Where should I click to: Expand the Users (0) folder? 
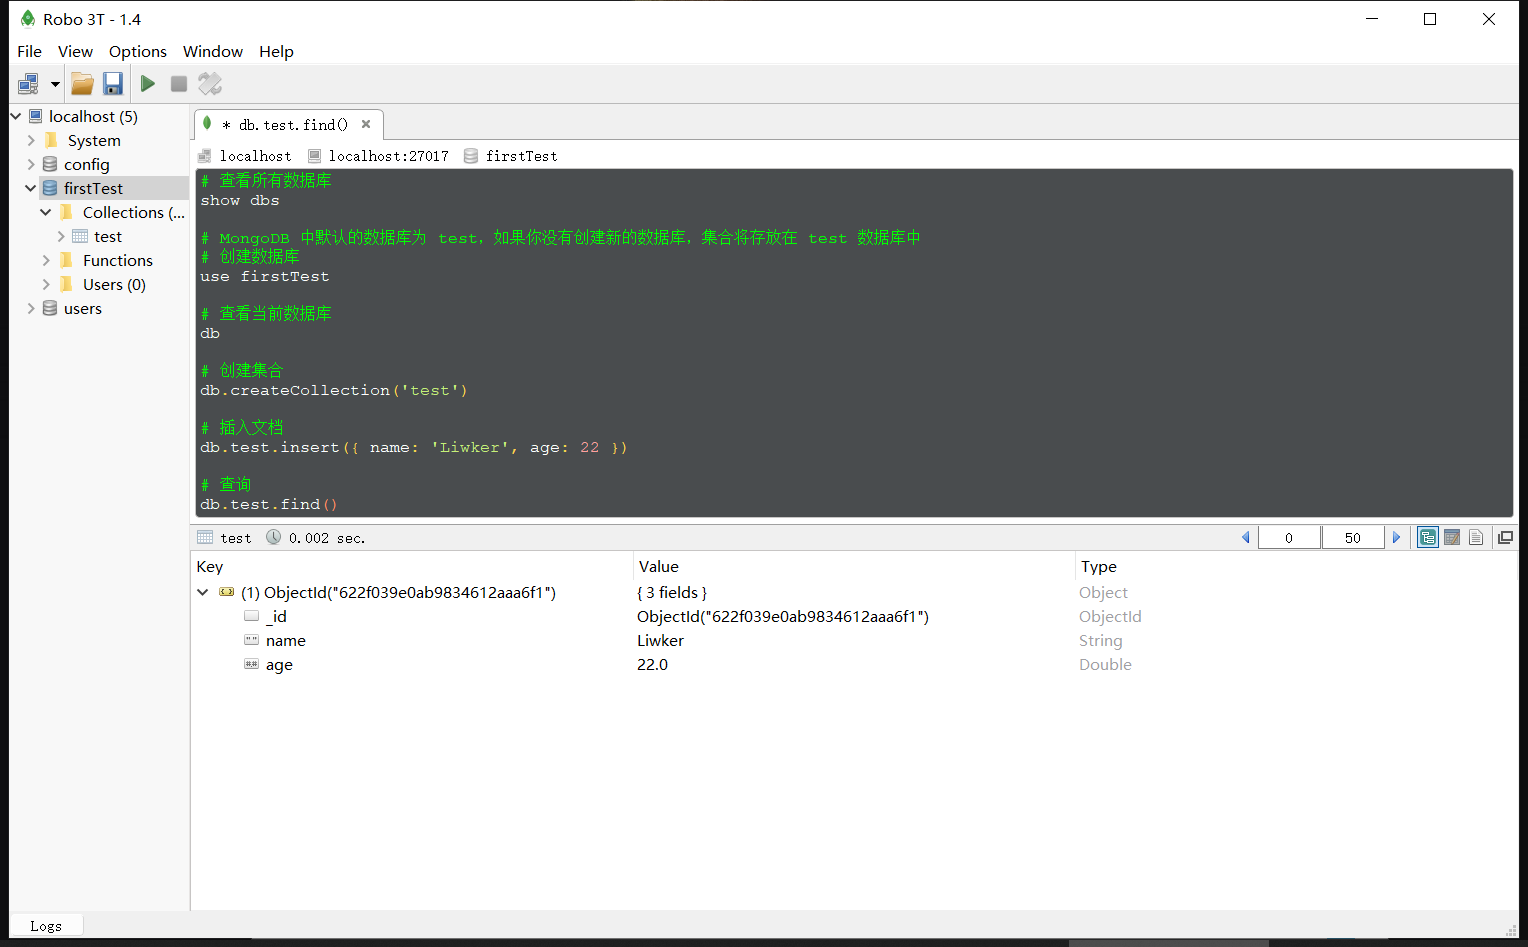[x=46, y=284]
